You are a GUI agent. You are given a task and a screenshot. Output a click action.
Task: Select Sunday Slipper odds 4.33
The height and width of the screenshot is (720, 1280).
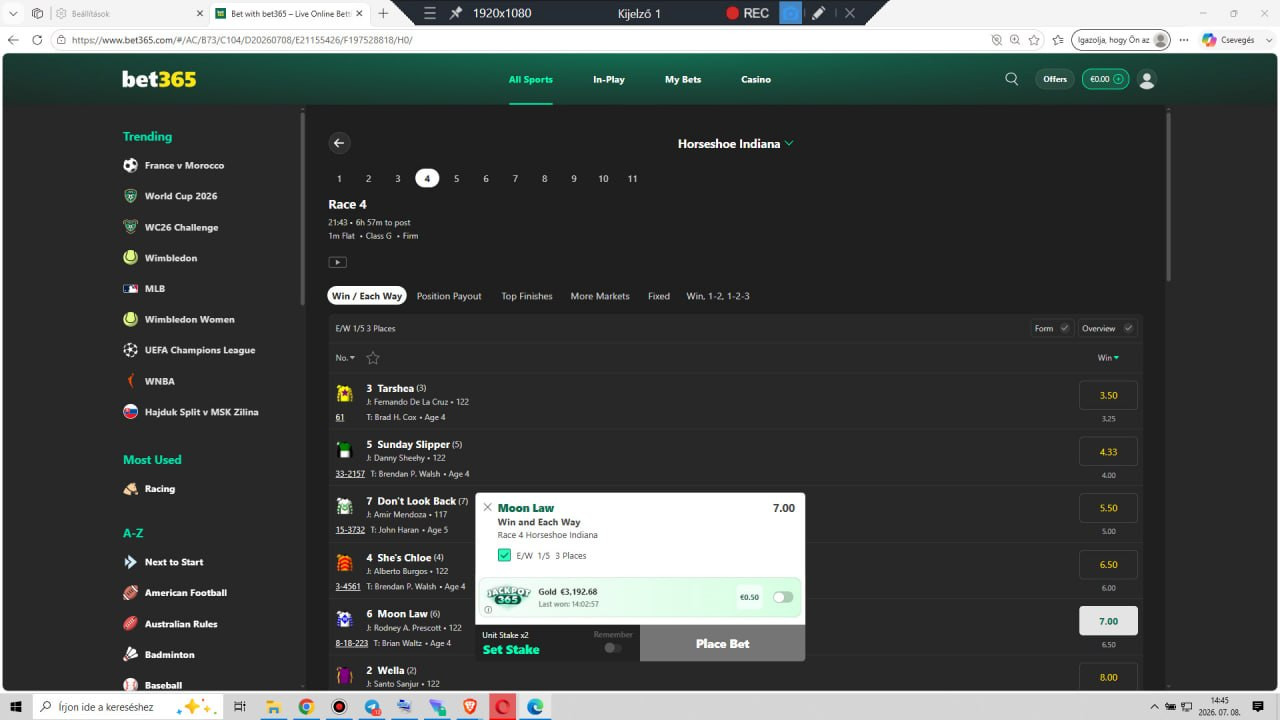[x=1108, y=452]
